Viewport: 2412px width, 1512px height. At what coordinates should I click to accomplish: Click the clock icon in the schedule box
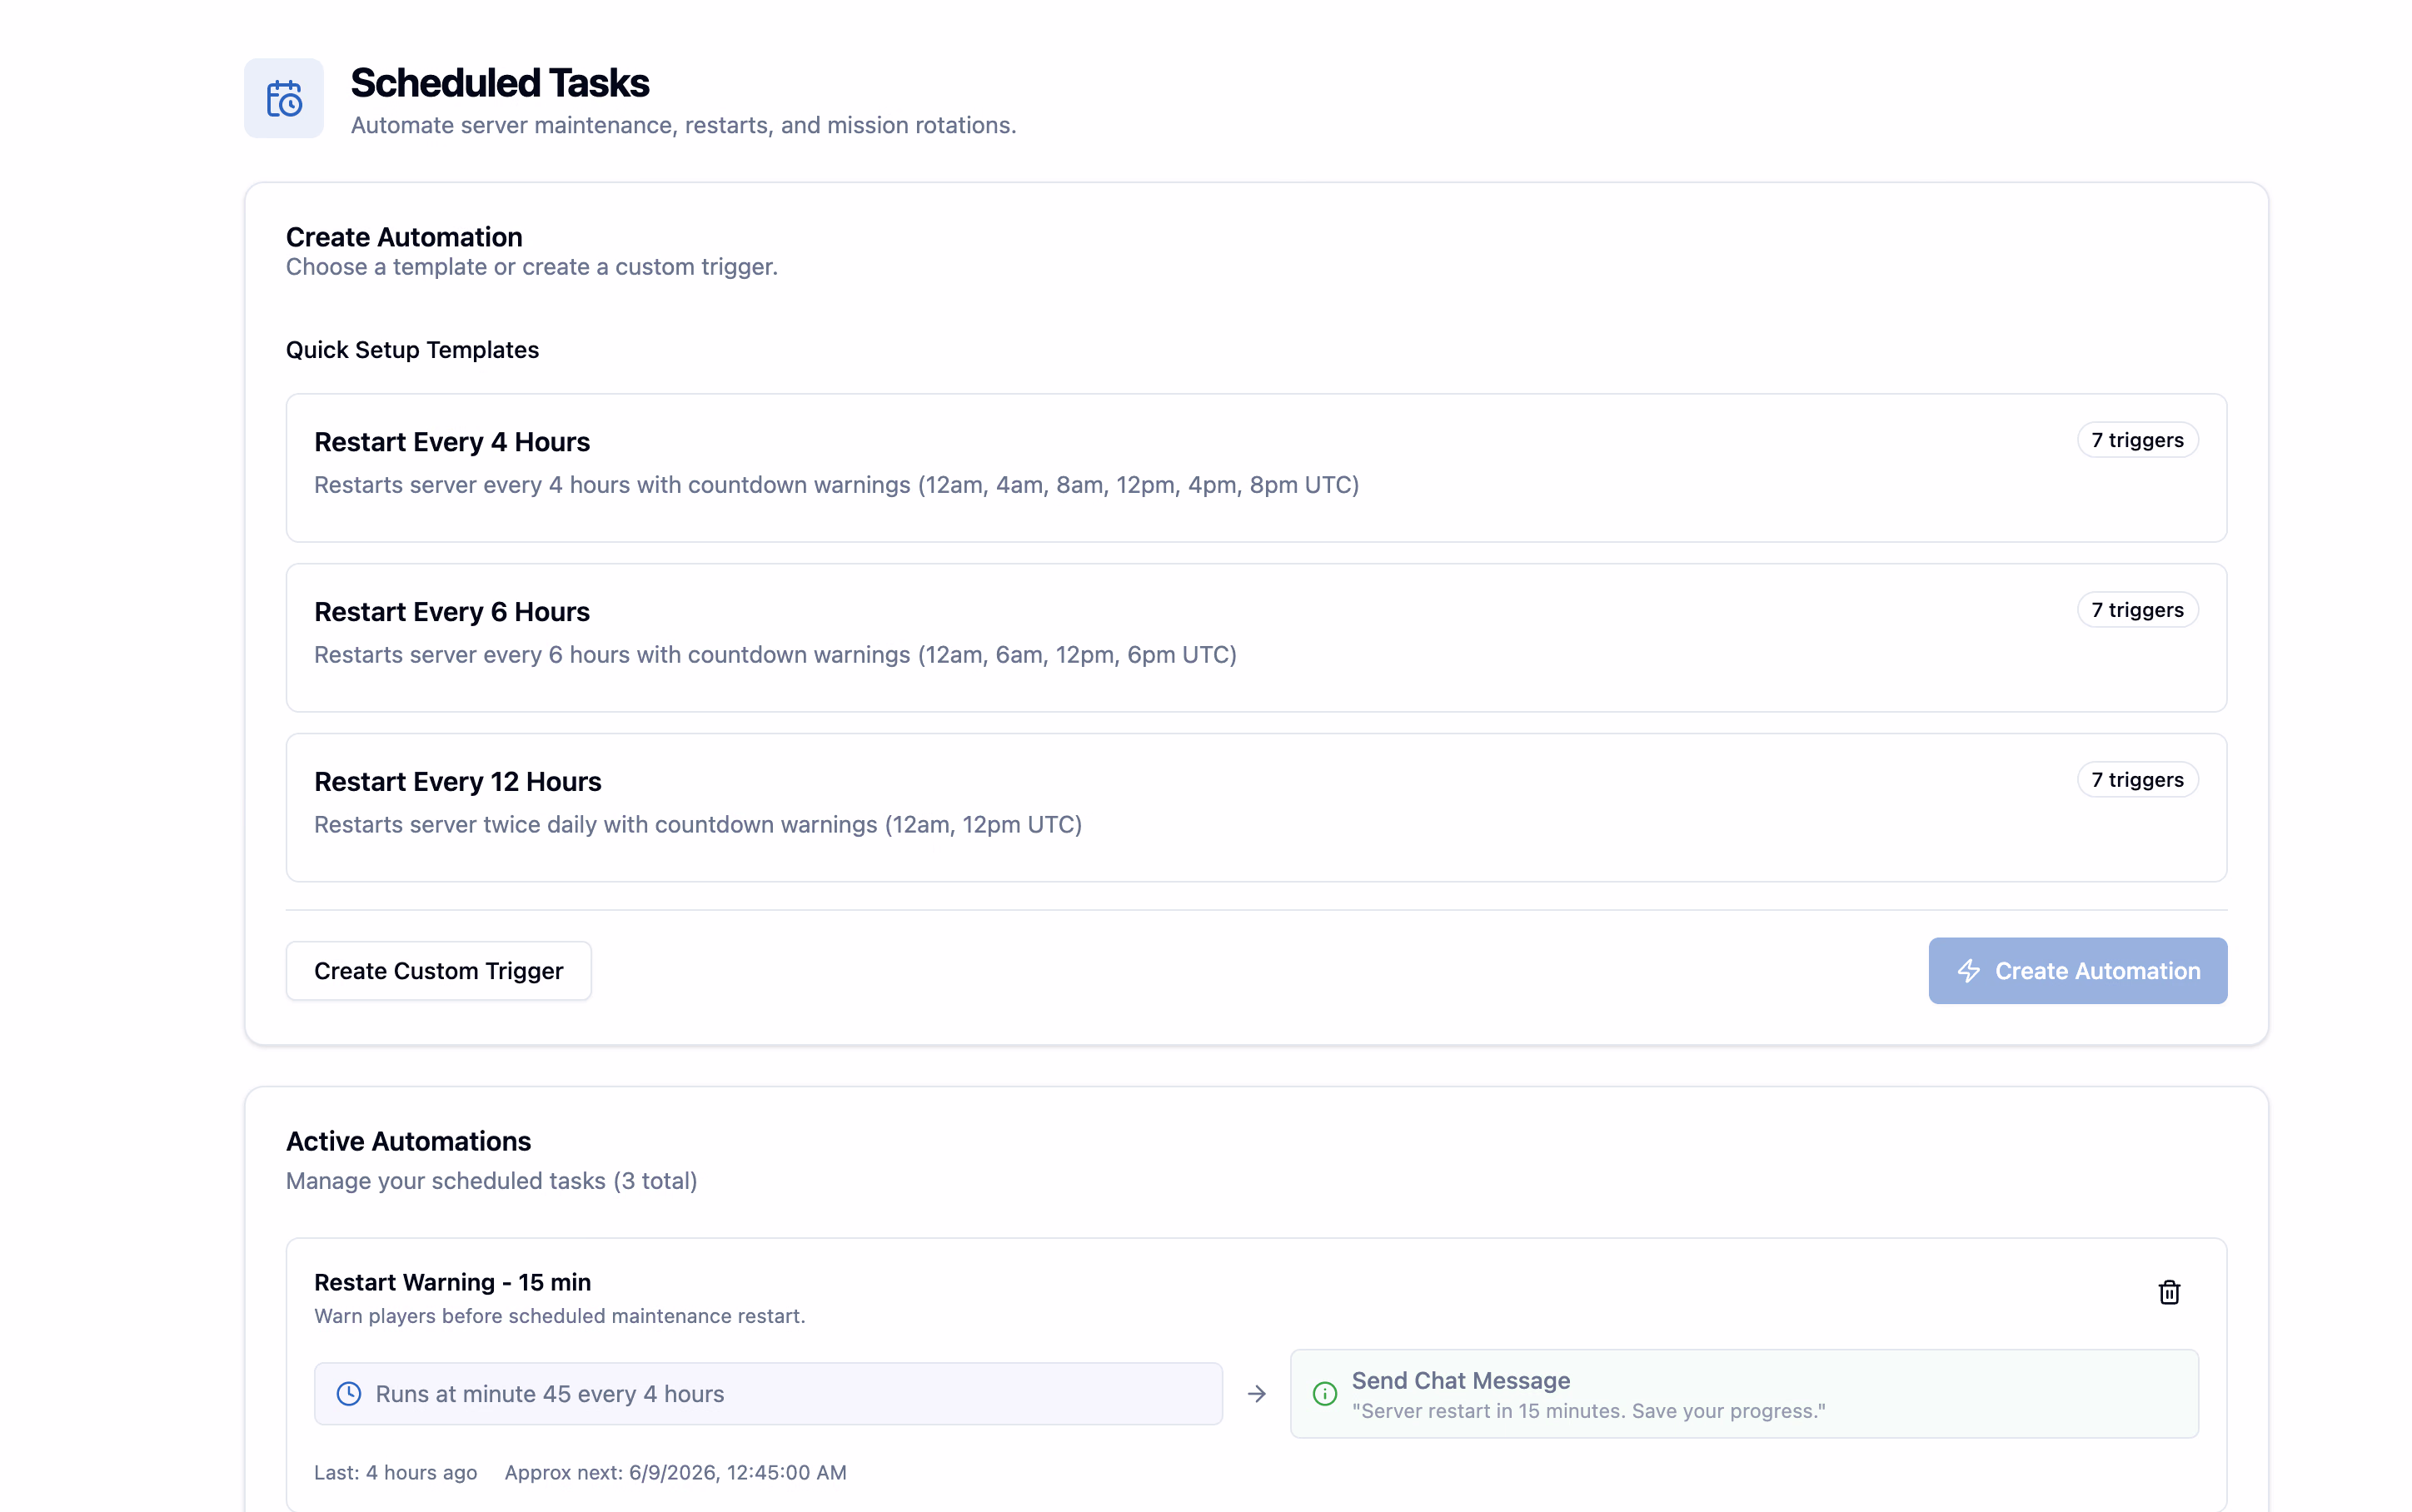[349, 1393]
